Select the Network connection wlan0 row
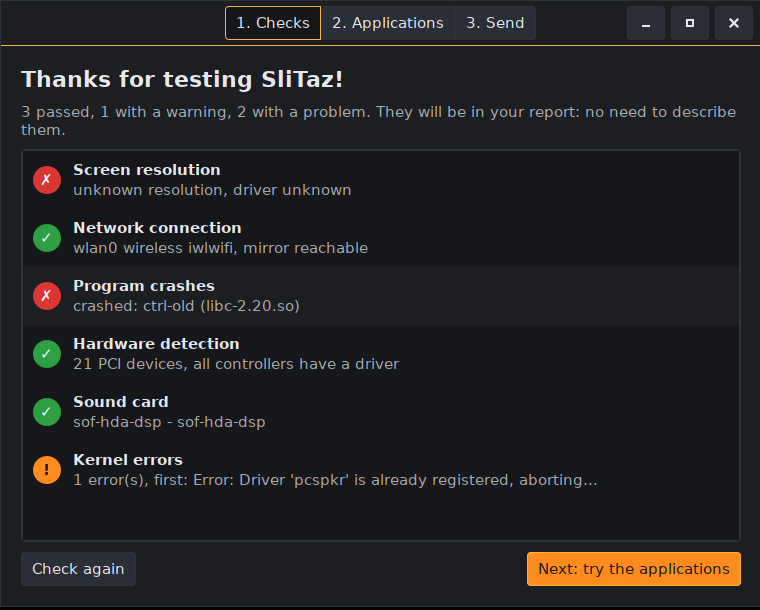Image resolution: width=760 pixels, height=610 pixels. (x=380, y=238)
